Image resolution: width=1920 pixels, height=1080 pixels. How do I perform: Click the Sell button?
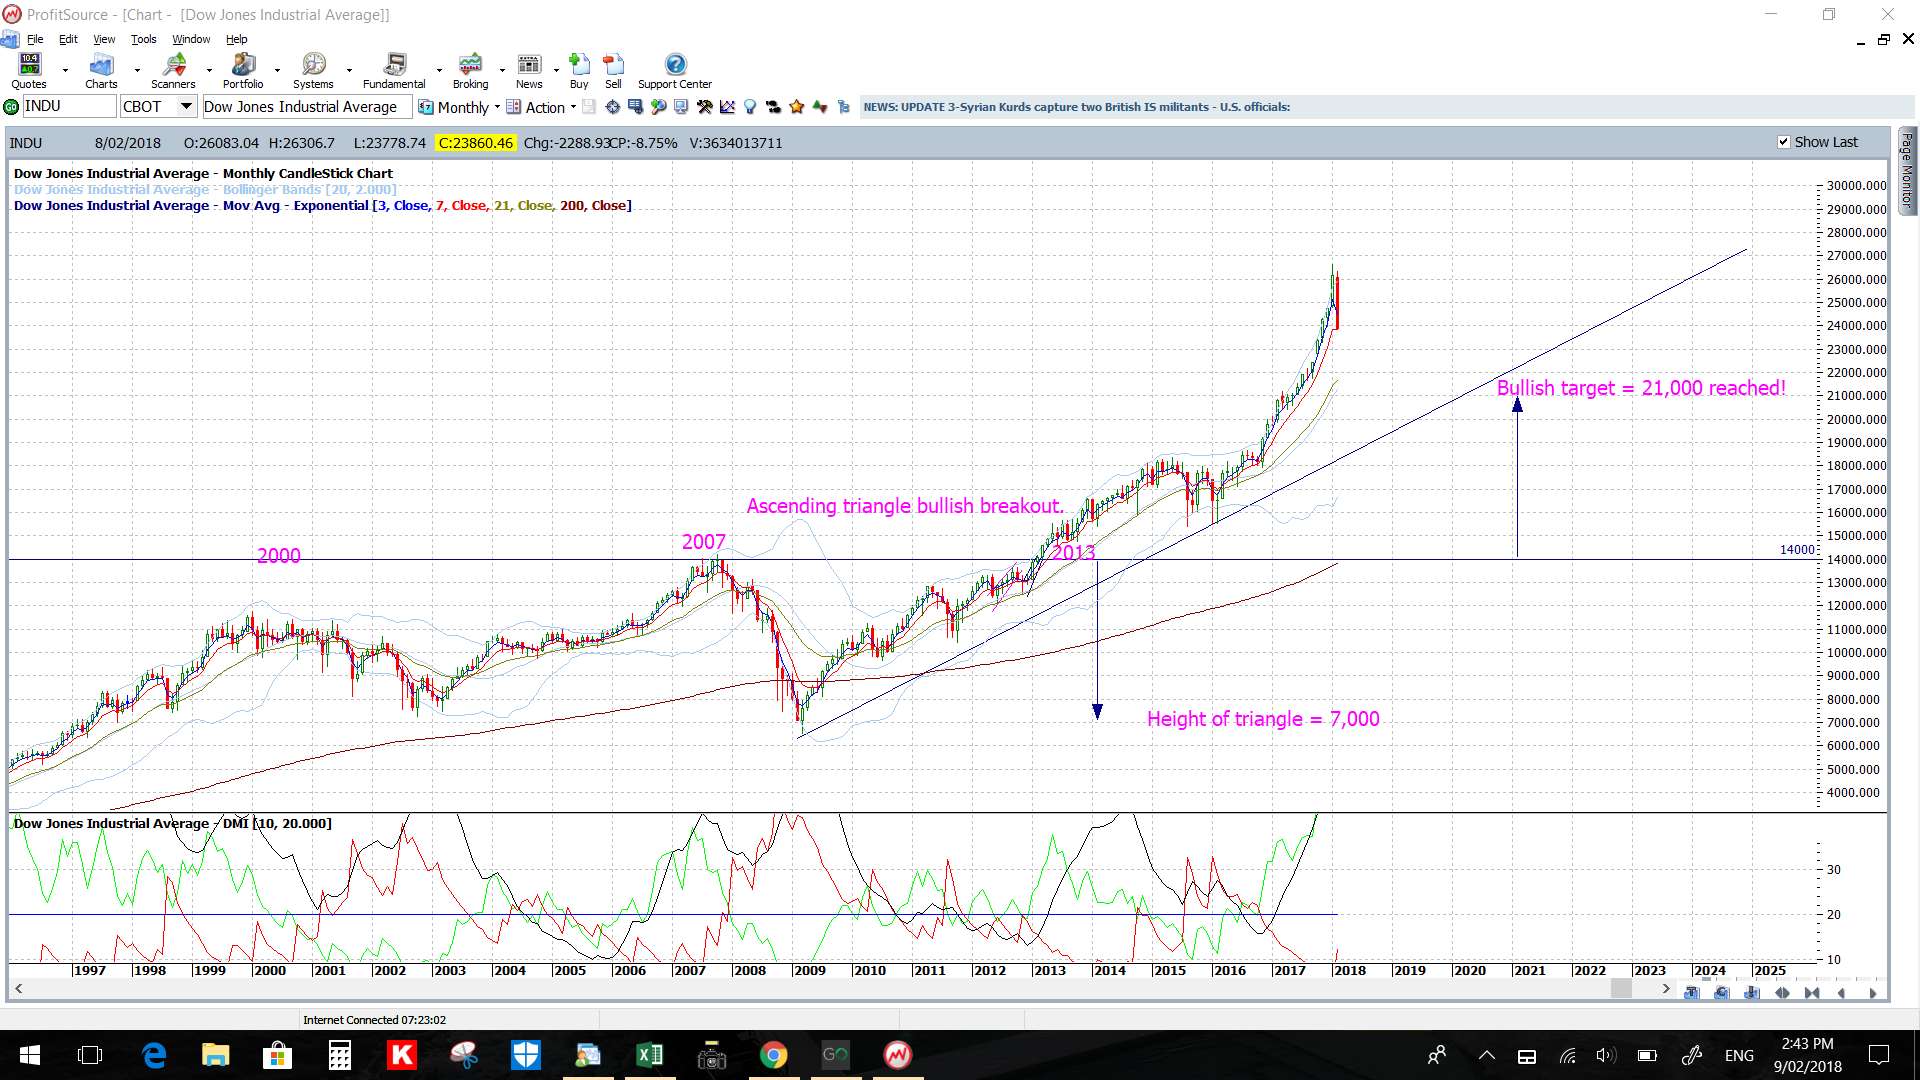point(613,71)
